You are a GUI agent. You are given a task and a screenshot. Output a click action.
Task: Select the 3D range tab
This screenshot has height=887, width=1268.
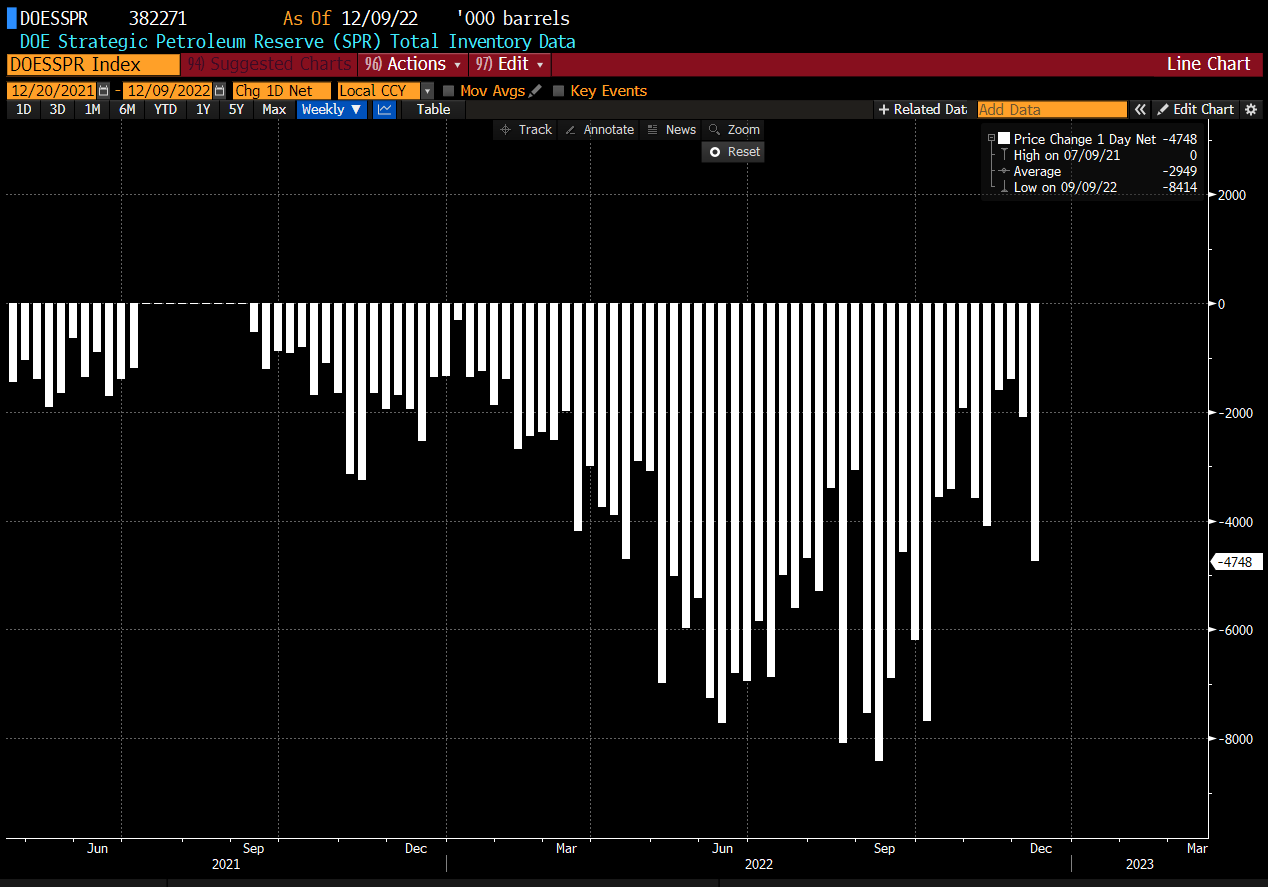pos(58,109)
